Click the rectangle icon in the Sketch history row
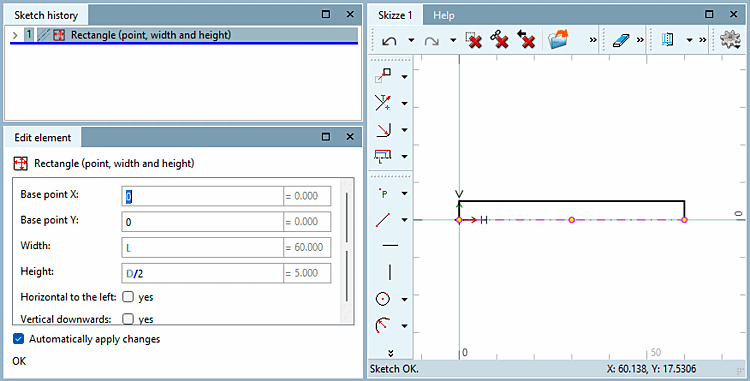Viewport: 750px width, 381px height. tap(59, 35)
